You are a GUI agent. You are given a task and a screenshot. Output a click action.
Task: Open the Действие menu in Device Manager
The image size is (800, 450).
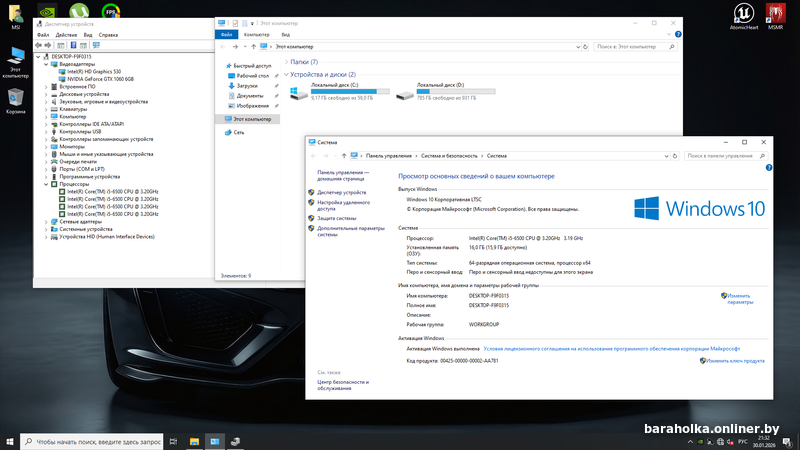[x=66, y=35]
